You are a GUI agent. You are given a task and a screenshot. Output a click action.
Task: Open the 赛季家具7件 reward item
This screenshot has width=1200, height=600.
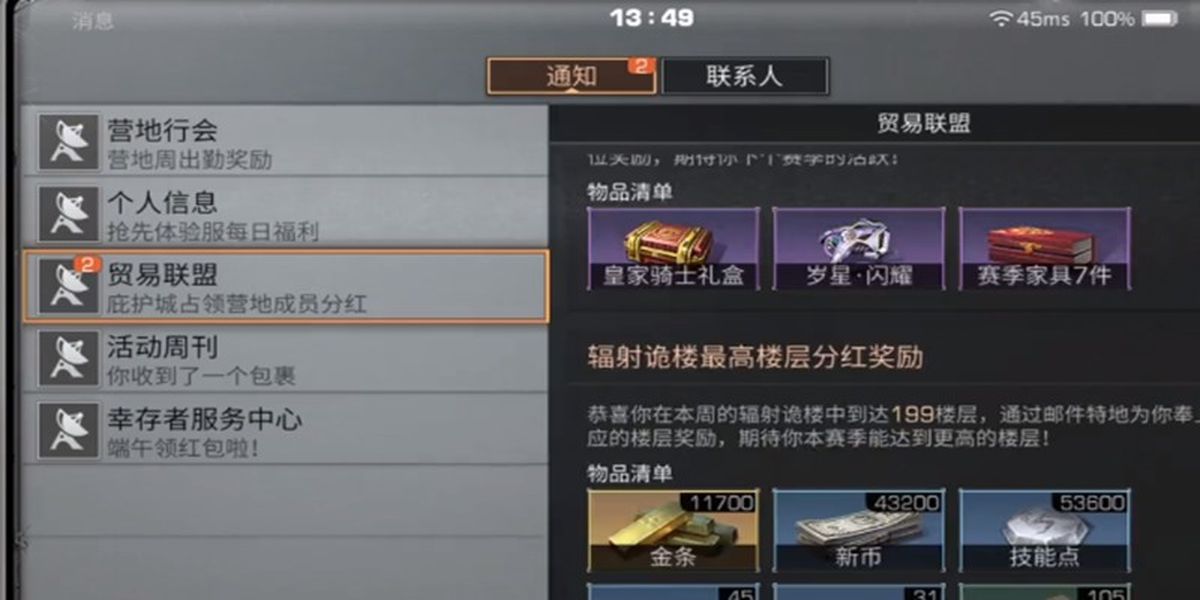[x=1045, y=249]
